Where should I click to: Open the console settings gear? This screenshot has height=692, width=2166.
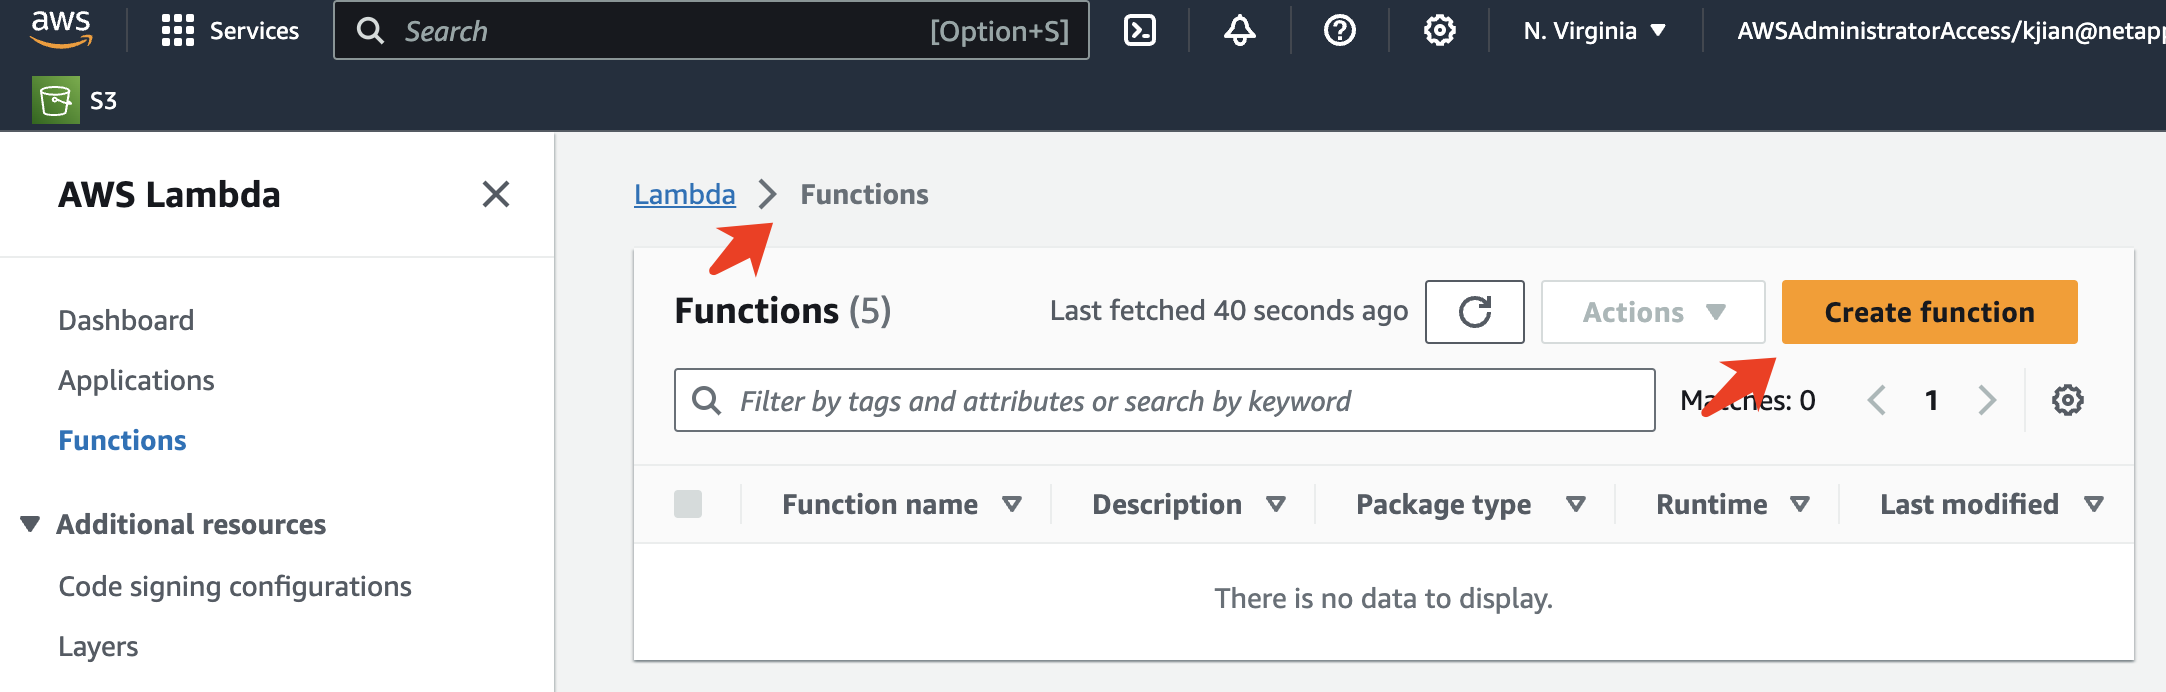coord(1439,31)
